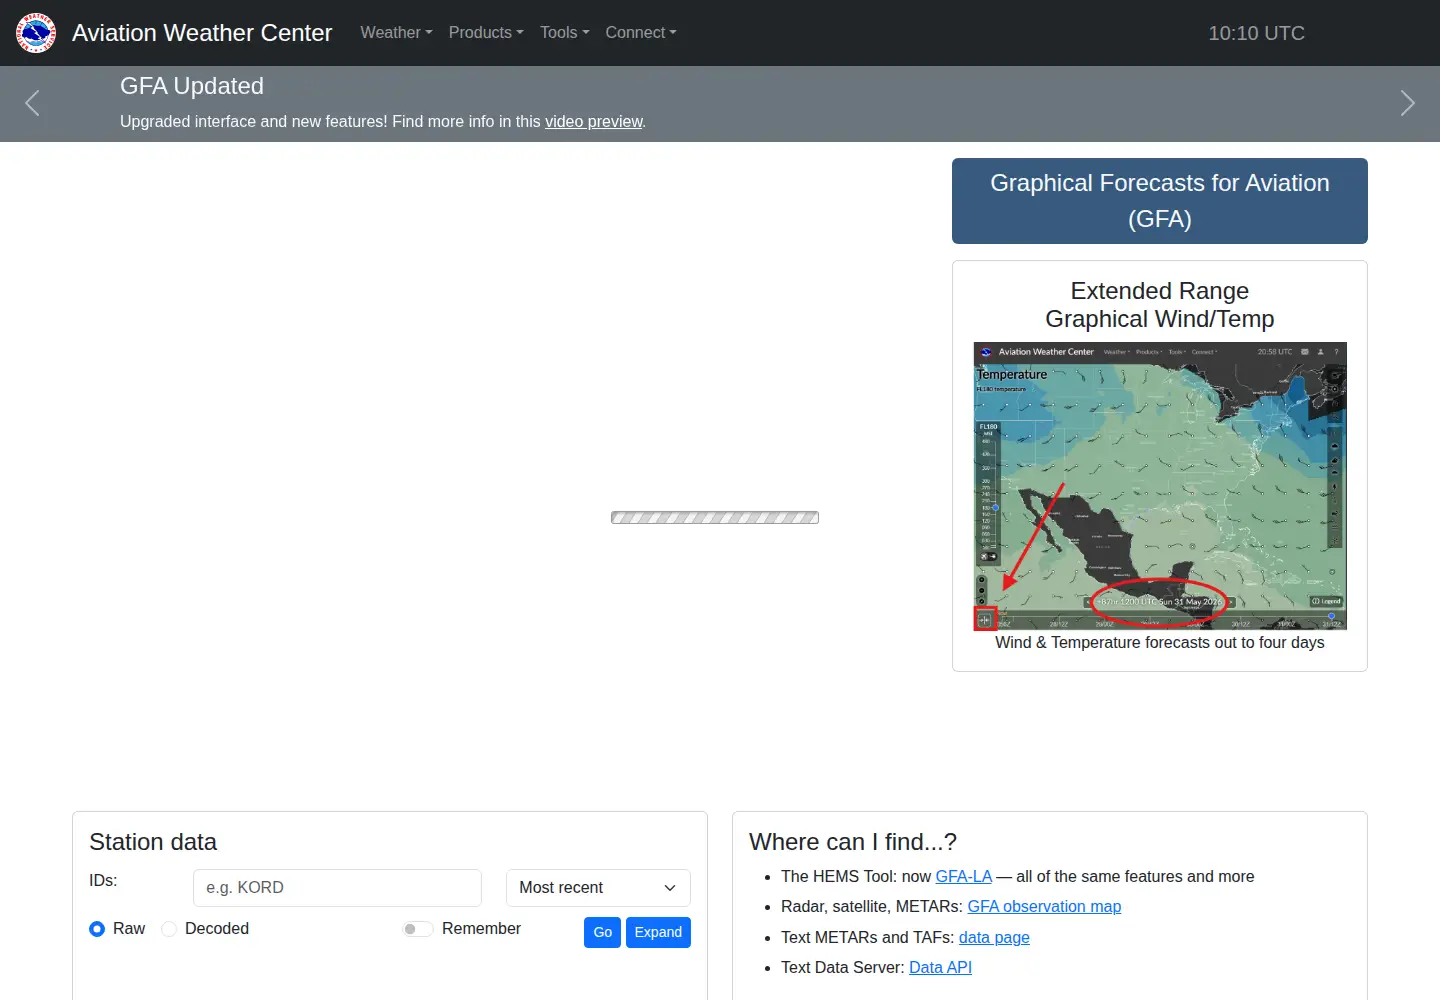Click the 10:10 UTC clock
This screenshot has height=1000, width=1440.
pyautogui.click(x=1256, y=33)
